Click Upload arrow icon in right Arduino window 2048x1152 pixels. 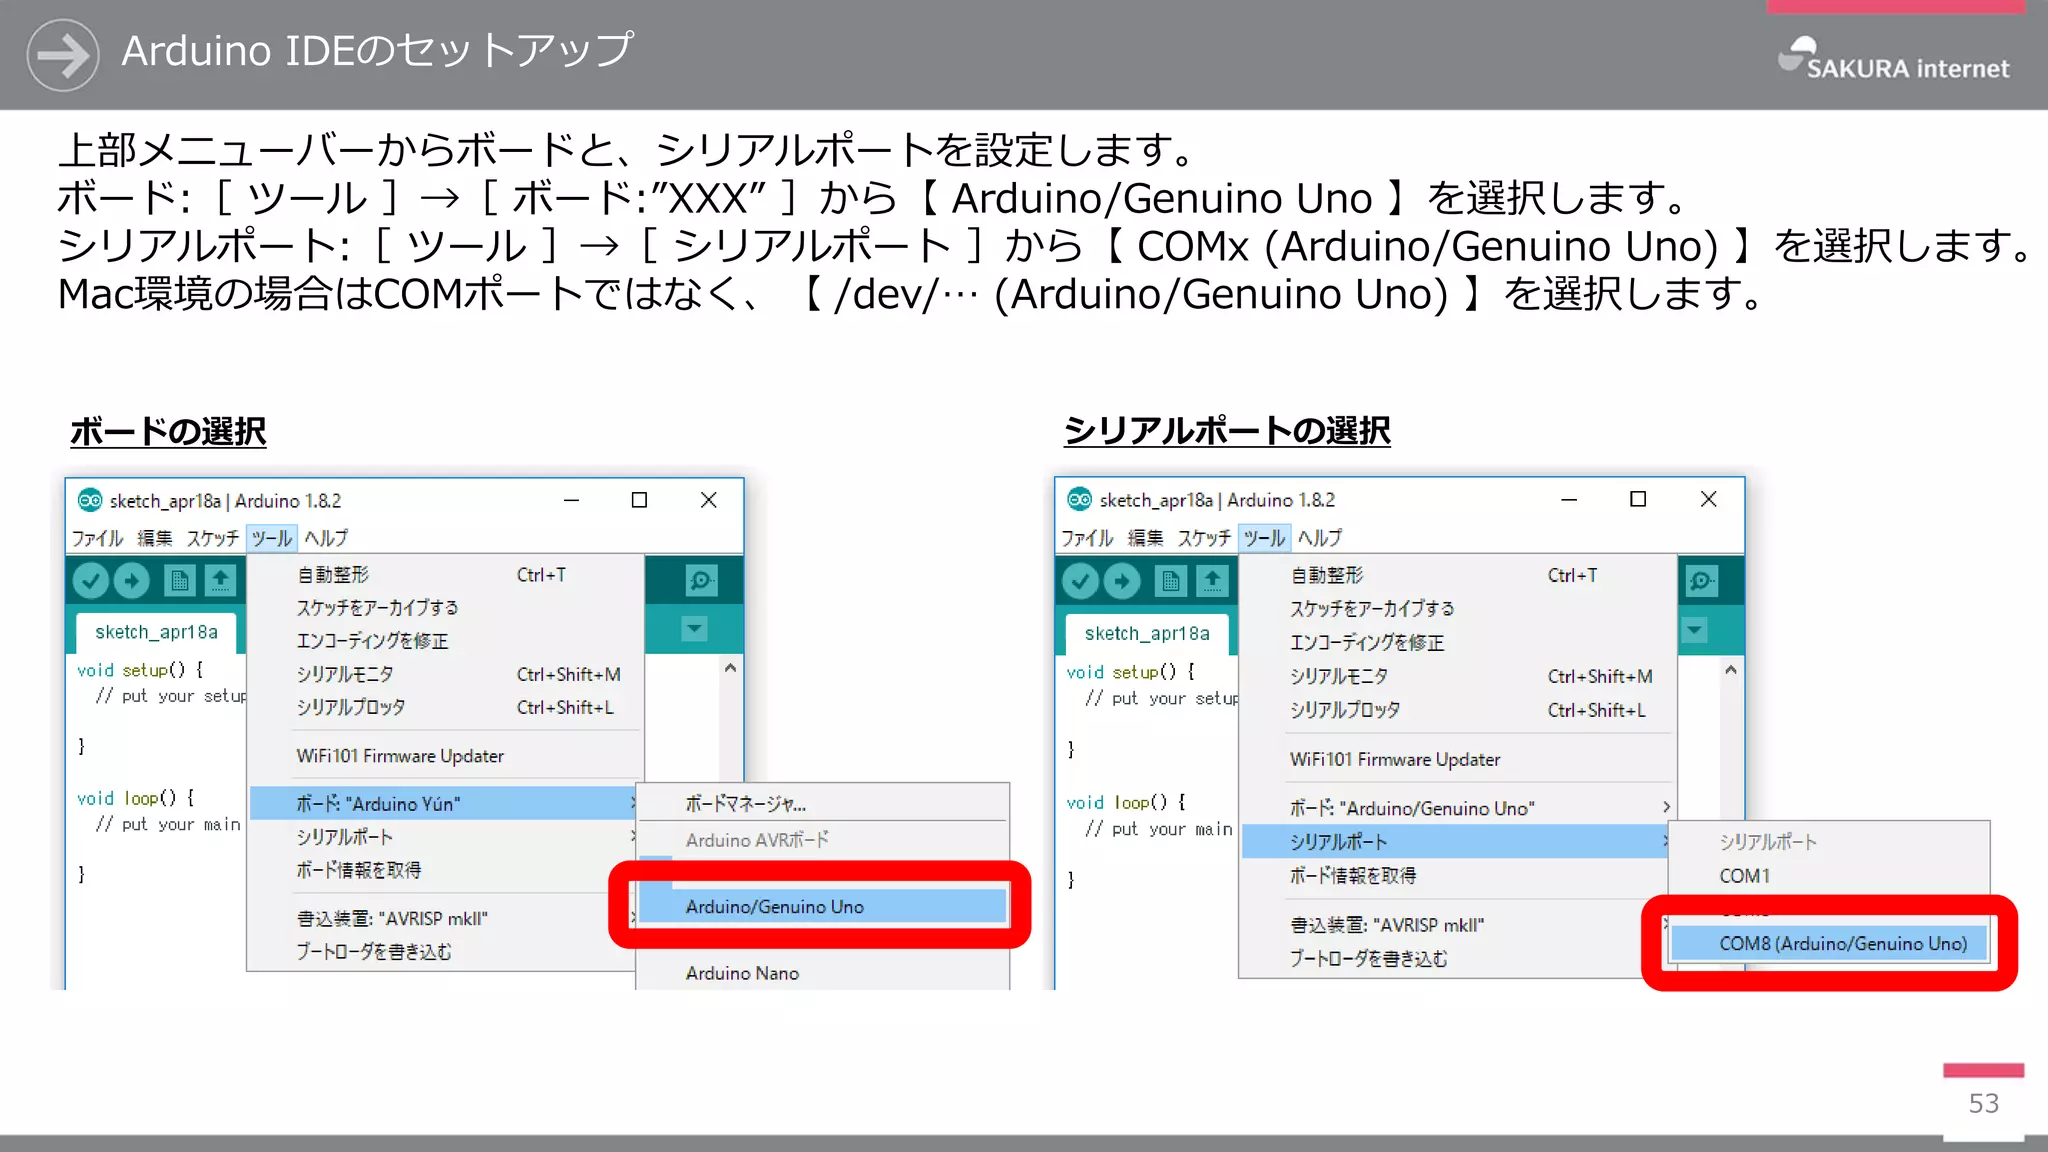(x=1122, y=581)
